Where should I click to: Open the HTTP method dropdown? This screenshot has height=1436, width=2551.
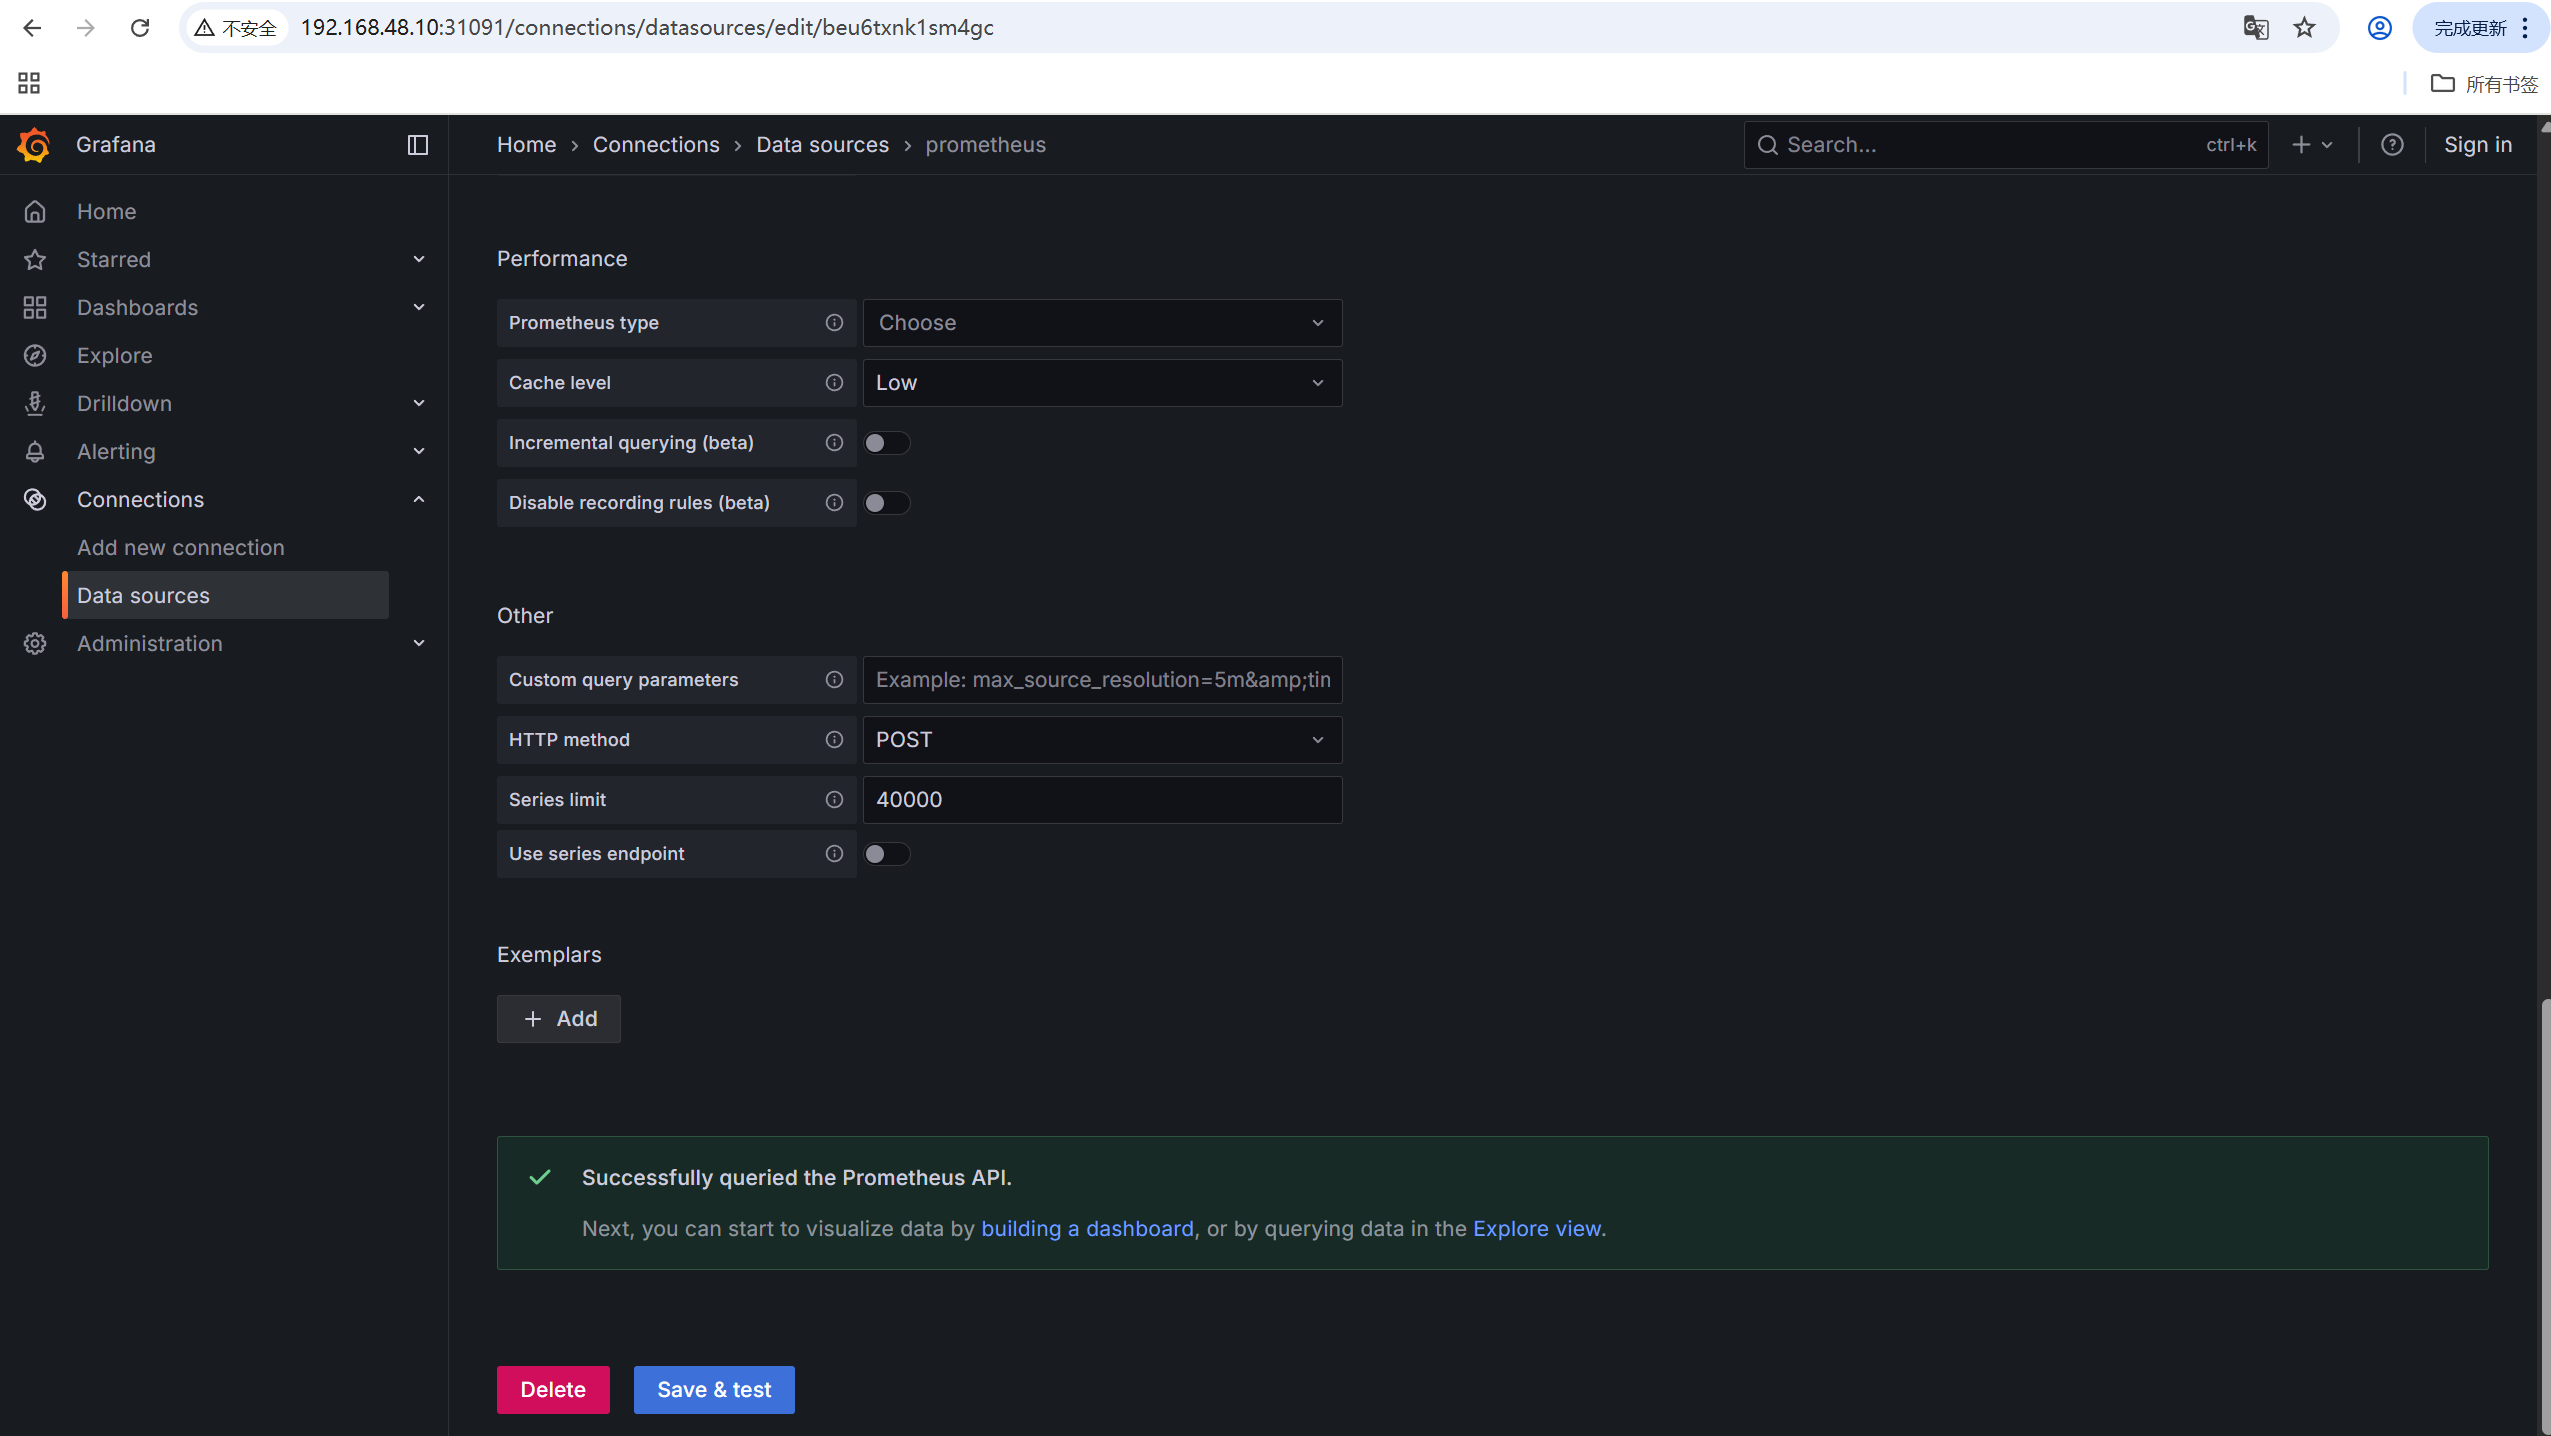click(x=1102, y=740)
